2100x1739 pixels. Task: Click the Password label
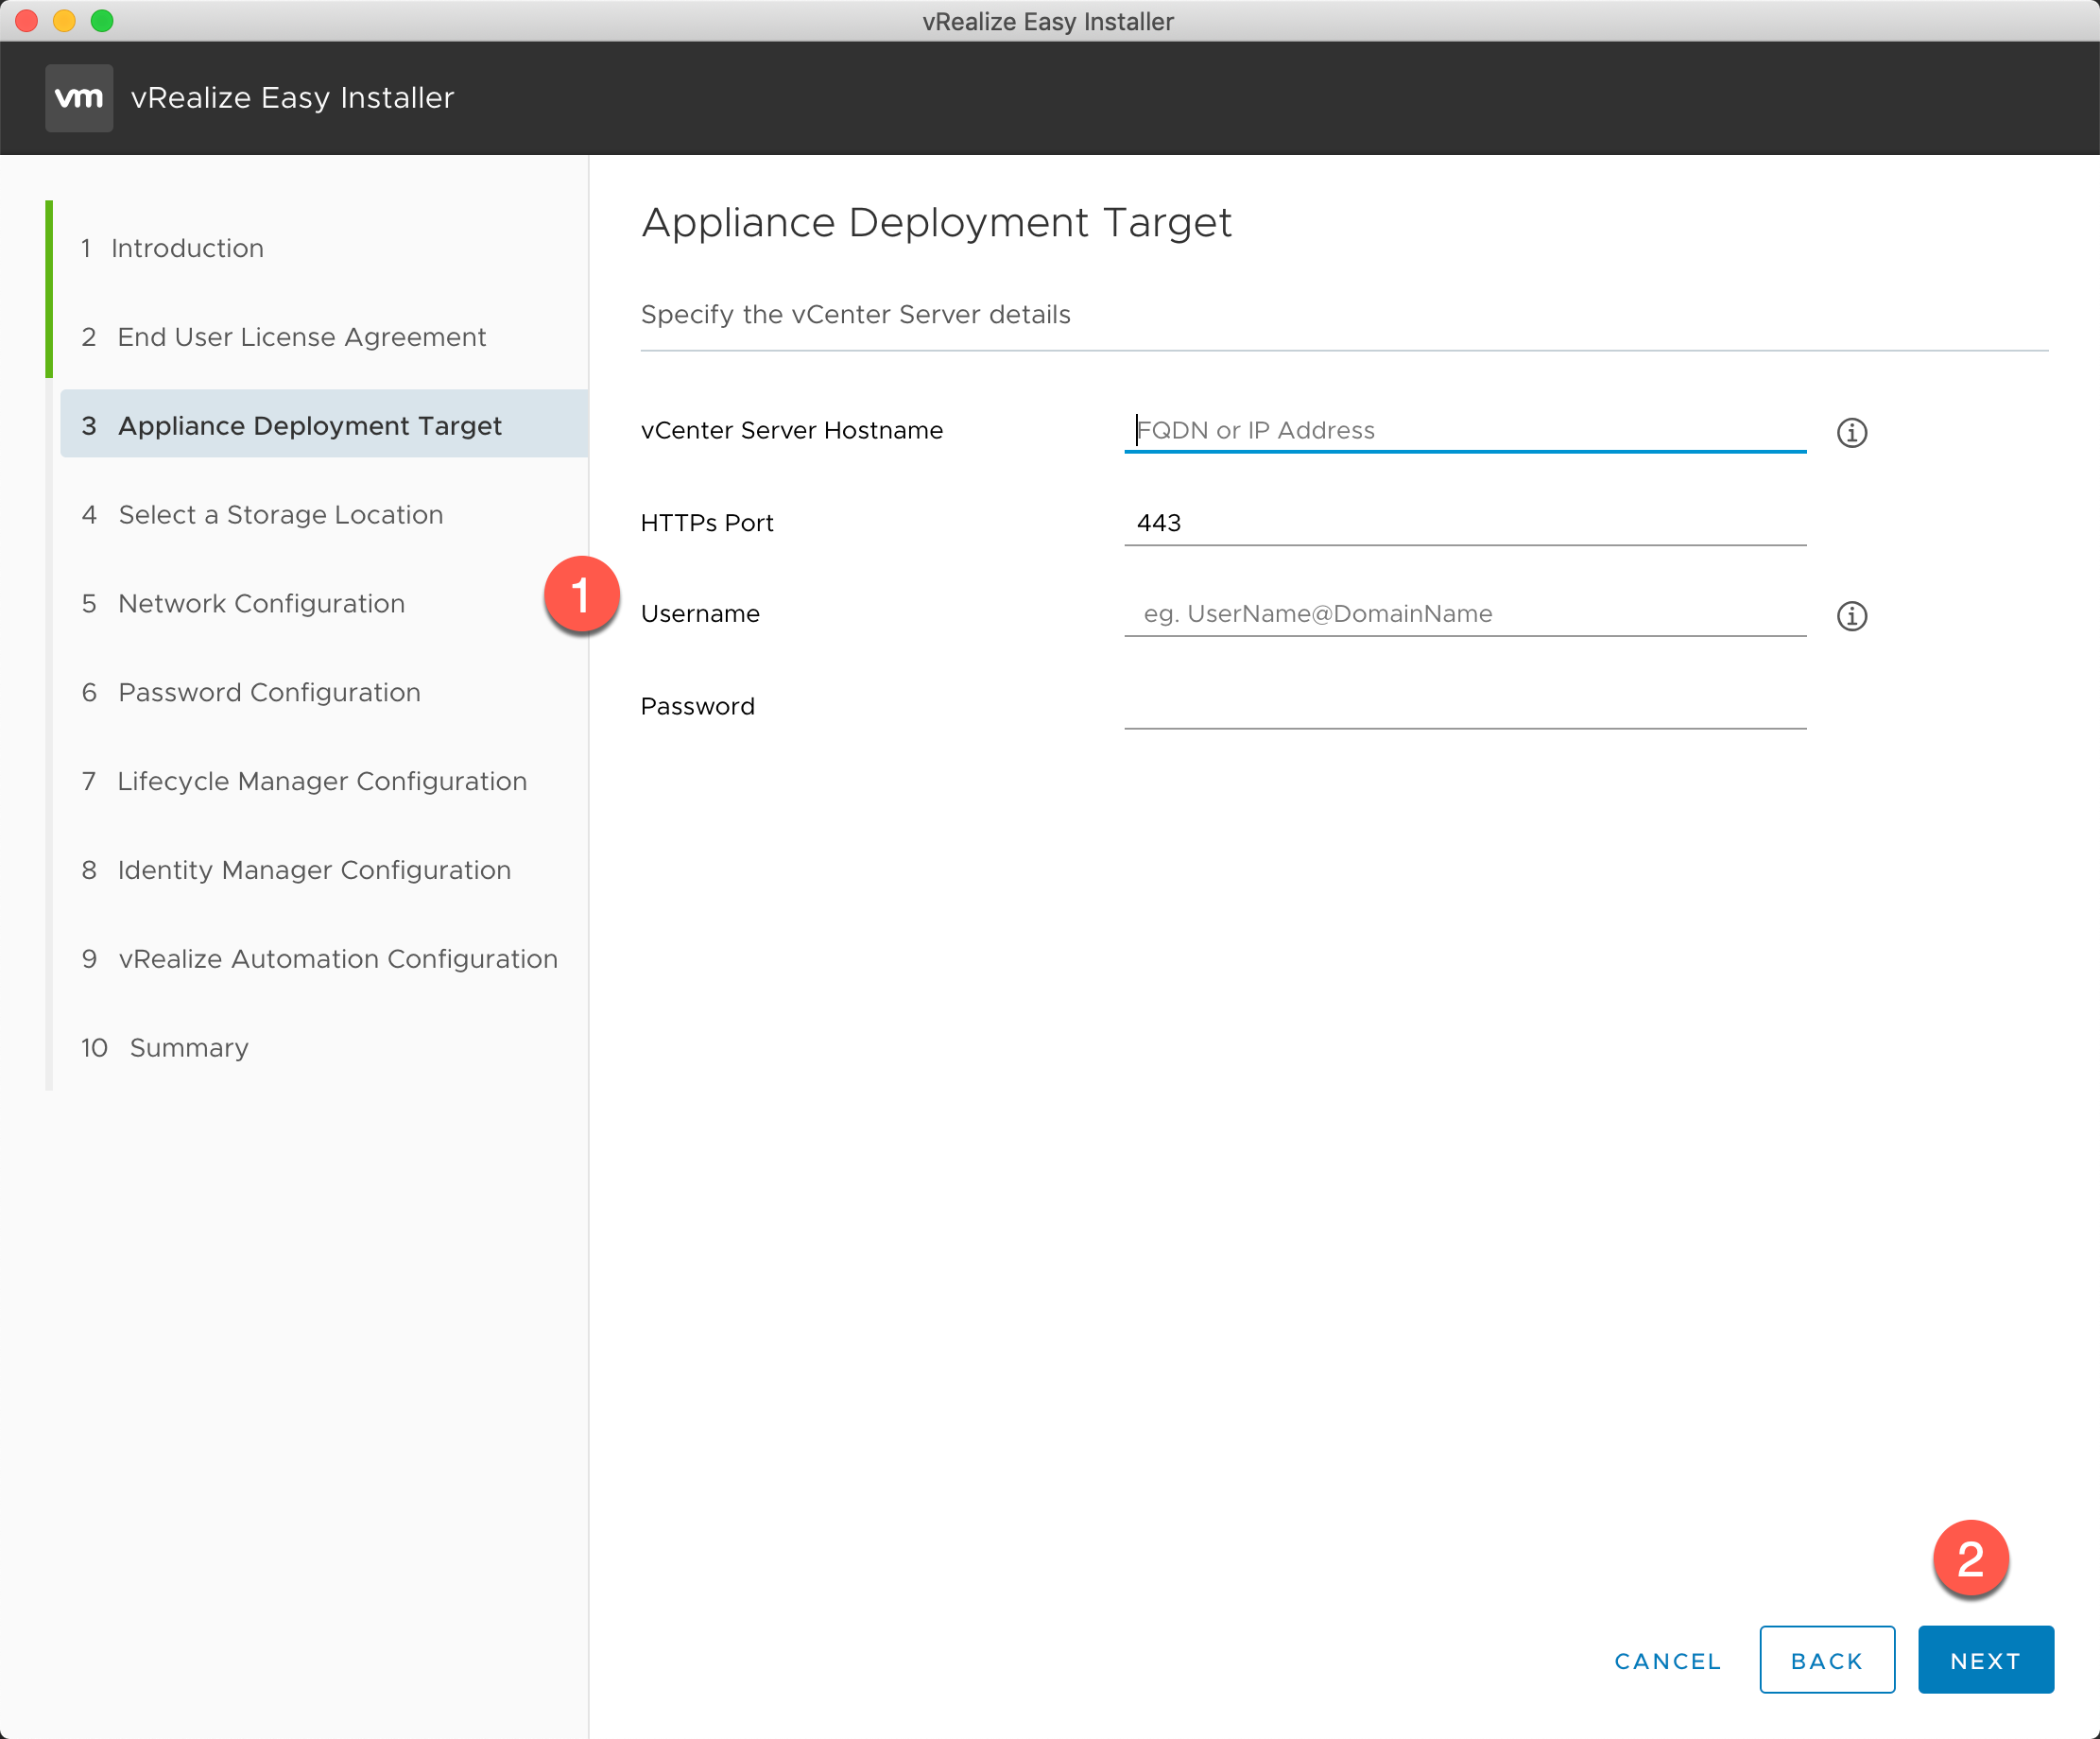click(x=697, y=706)
